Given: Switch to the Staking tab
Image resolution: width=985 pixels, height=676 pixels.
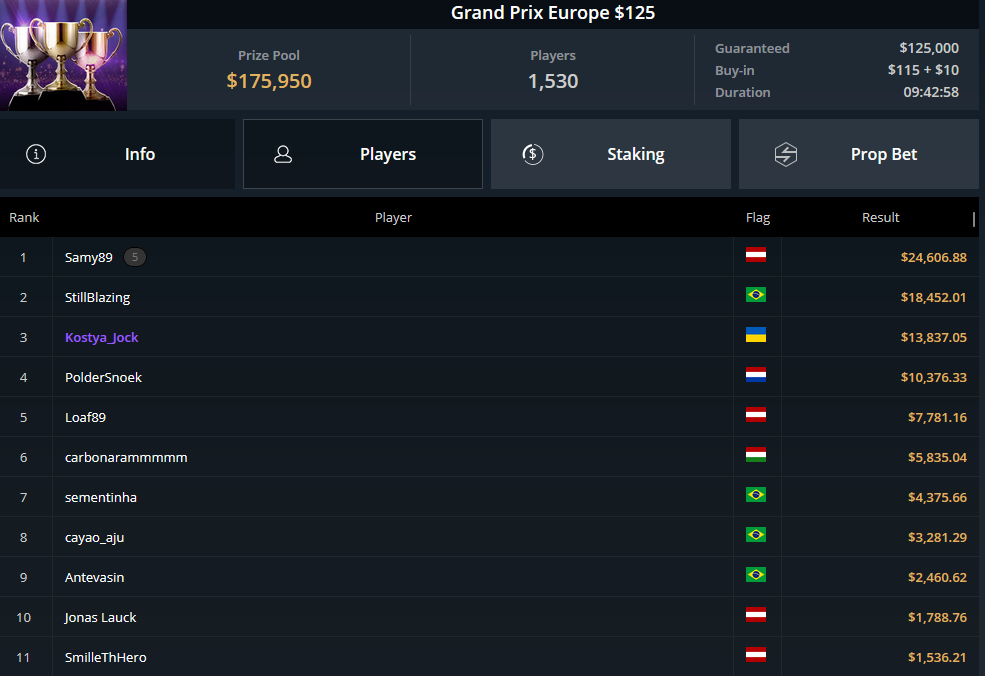Looking at the screenshot, I should (x=611, y=154).
